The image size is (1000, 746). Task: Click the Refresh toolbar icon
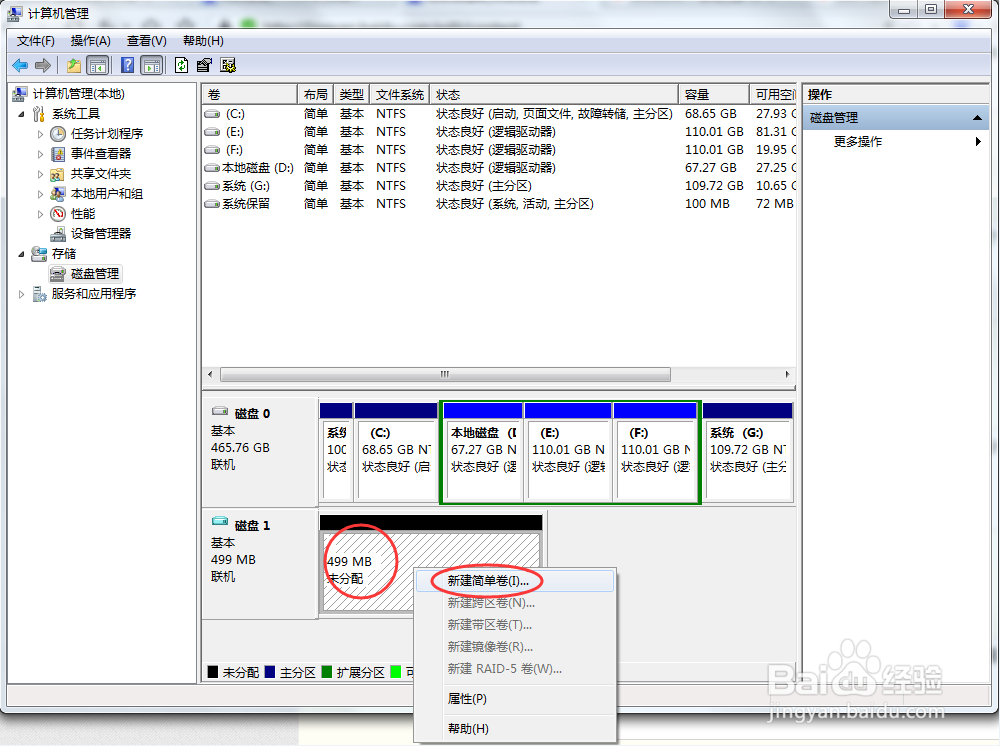tap(181, 65)
